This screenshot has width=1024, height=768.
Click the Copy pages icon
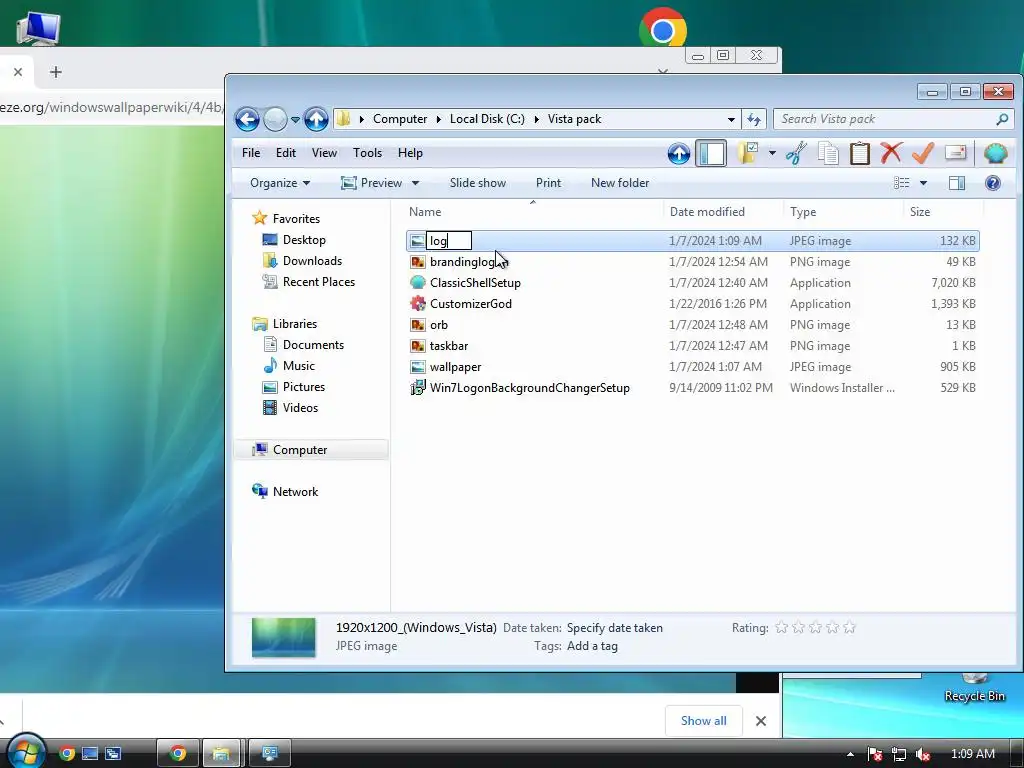tap(828, 153)
